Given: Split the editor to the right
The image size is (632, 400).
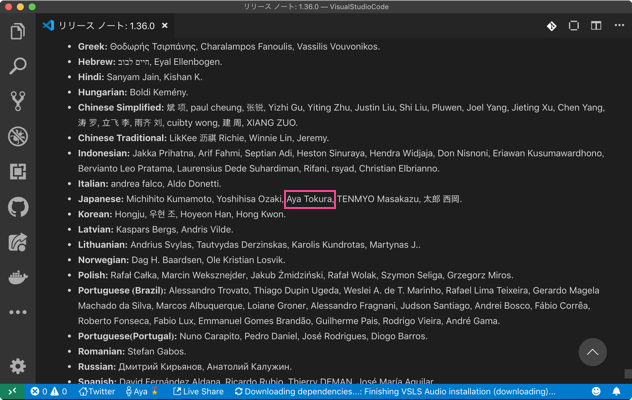Looking at the screenshot, I should coord(596,26).
